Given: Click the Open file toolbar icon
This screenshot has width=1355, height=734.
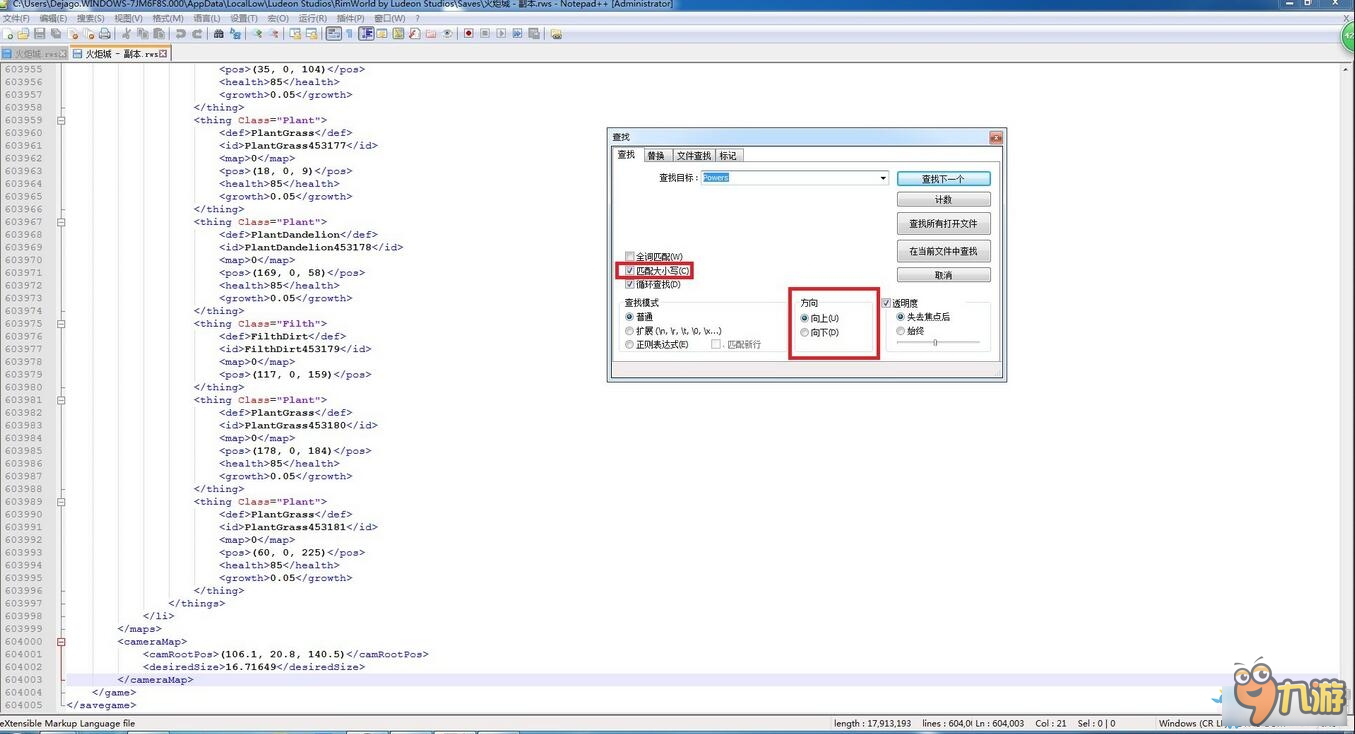Looking at the screenshot, I should (22, 33).
